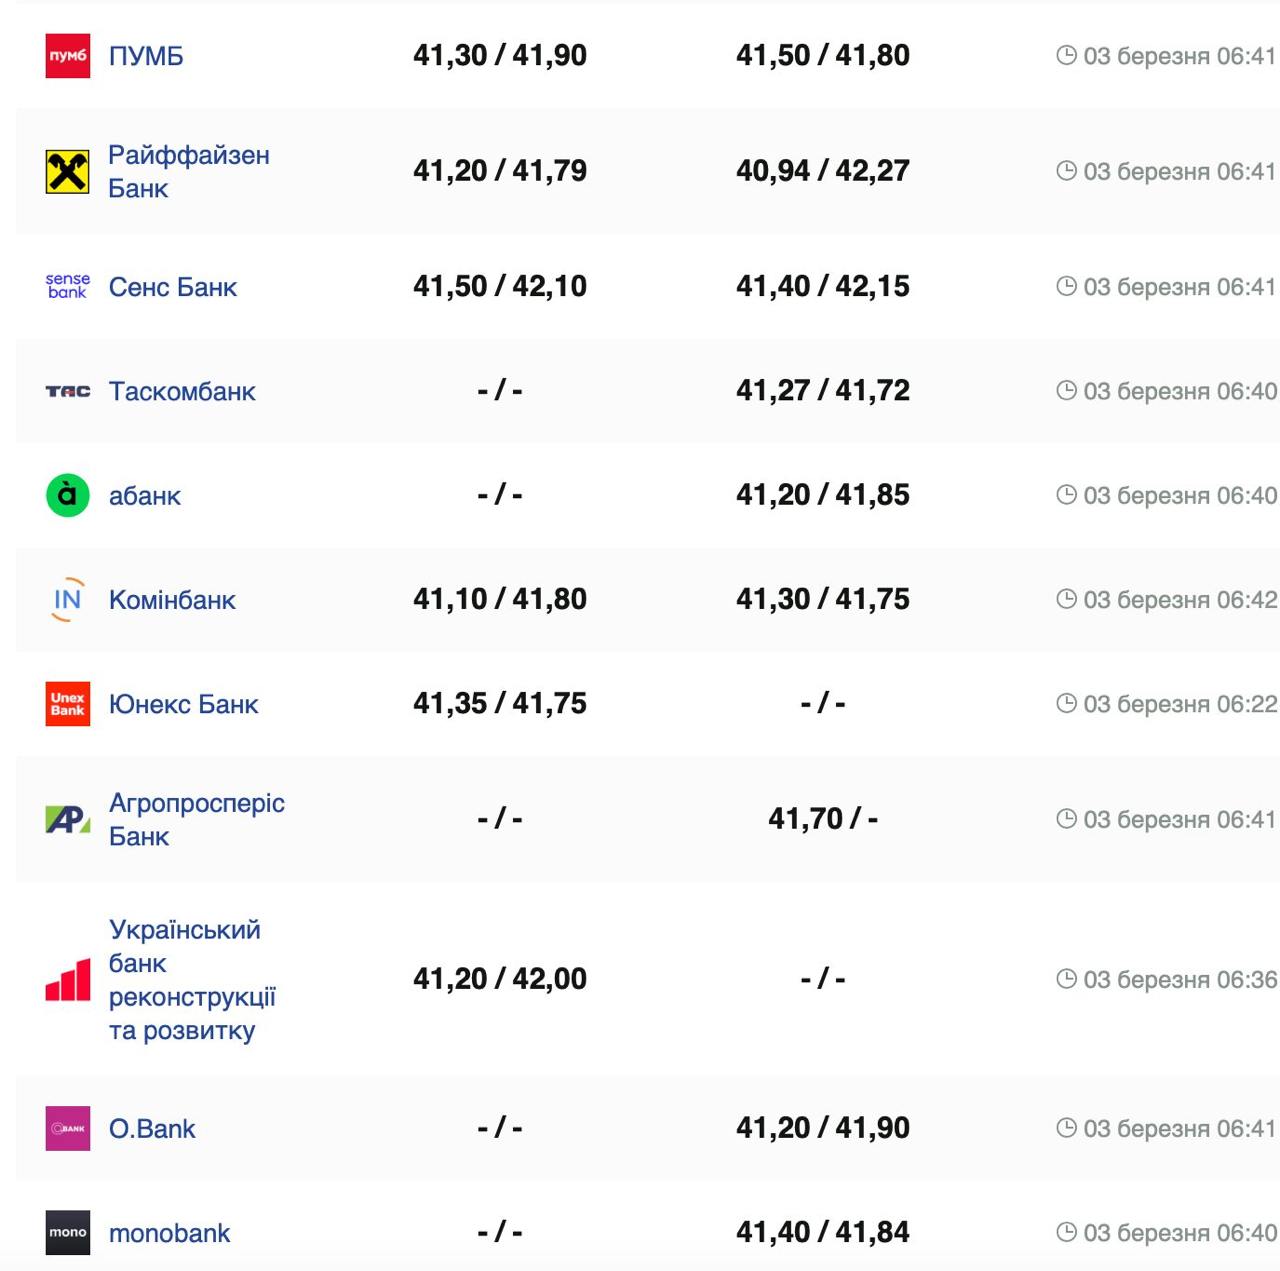Click the Агропросперіс Банк AP logo
Screen dimensions: 1280x1271
tap(68, 820)
